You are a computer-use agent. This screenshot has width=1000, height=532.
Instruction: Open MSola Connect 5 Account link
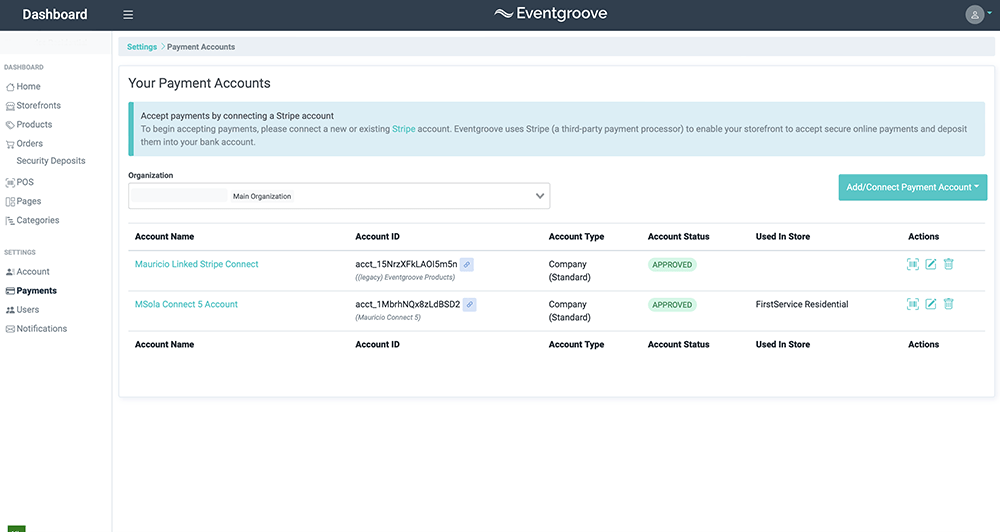coord(186,304)
